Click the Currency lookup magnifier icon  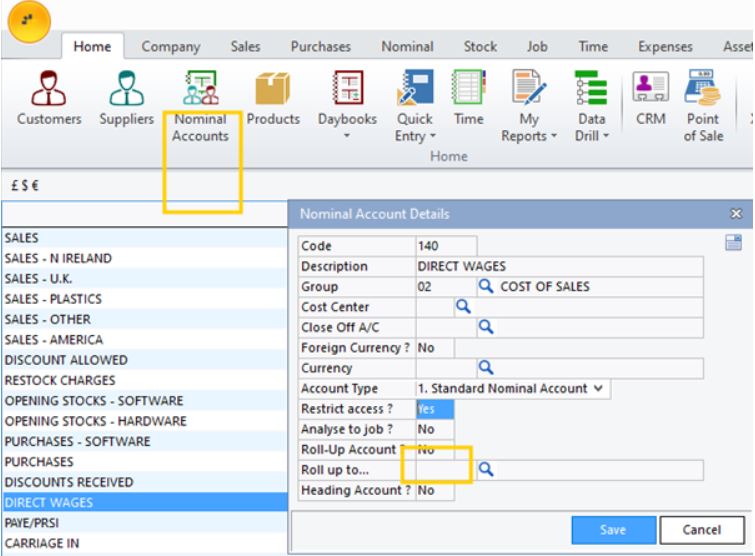tap(486, 368)
